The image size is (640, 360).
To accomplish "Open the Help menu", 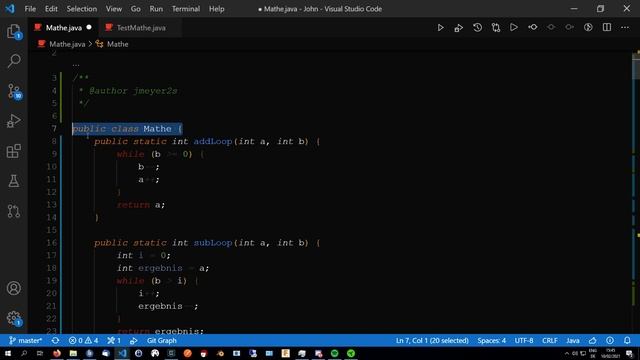I will pos(216,9).
